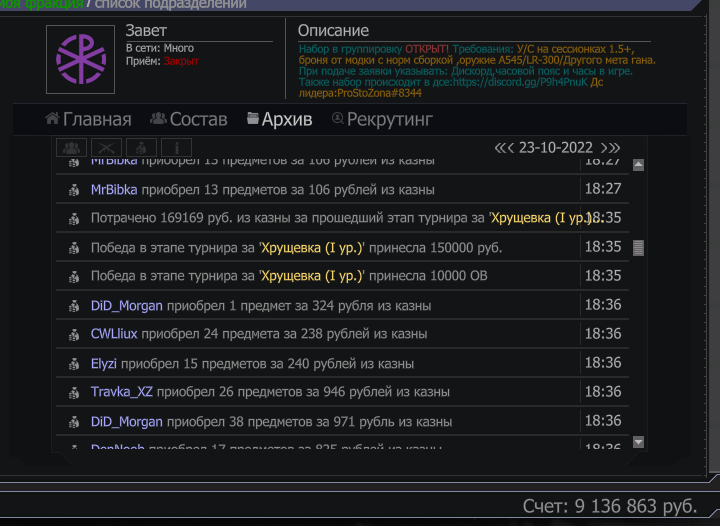Click the treasury icon beside Travka_XZ entry
The width and height of the screenshot is (720, 526).
(73, 393)
